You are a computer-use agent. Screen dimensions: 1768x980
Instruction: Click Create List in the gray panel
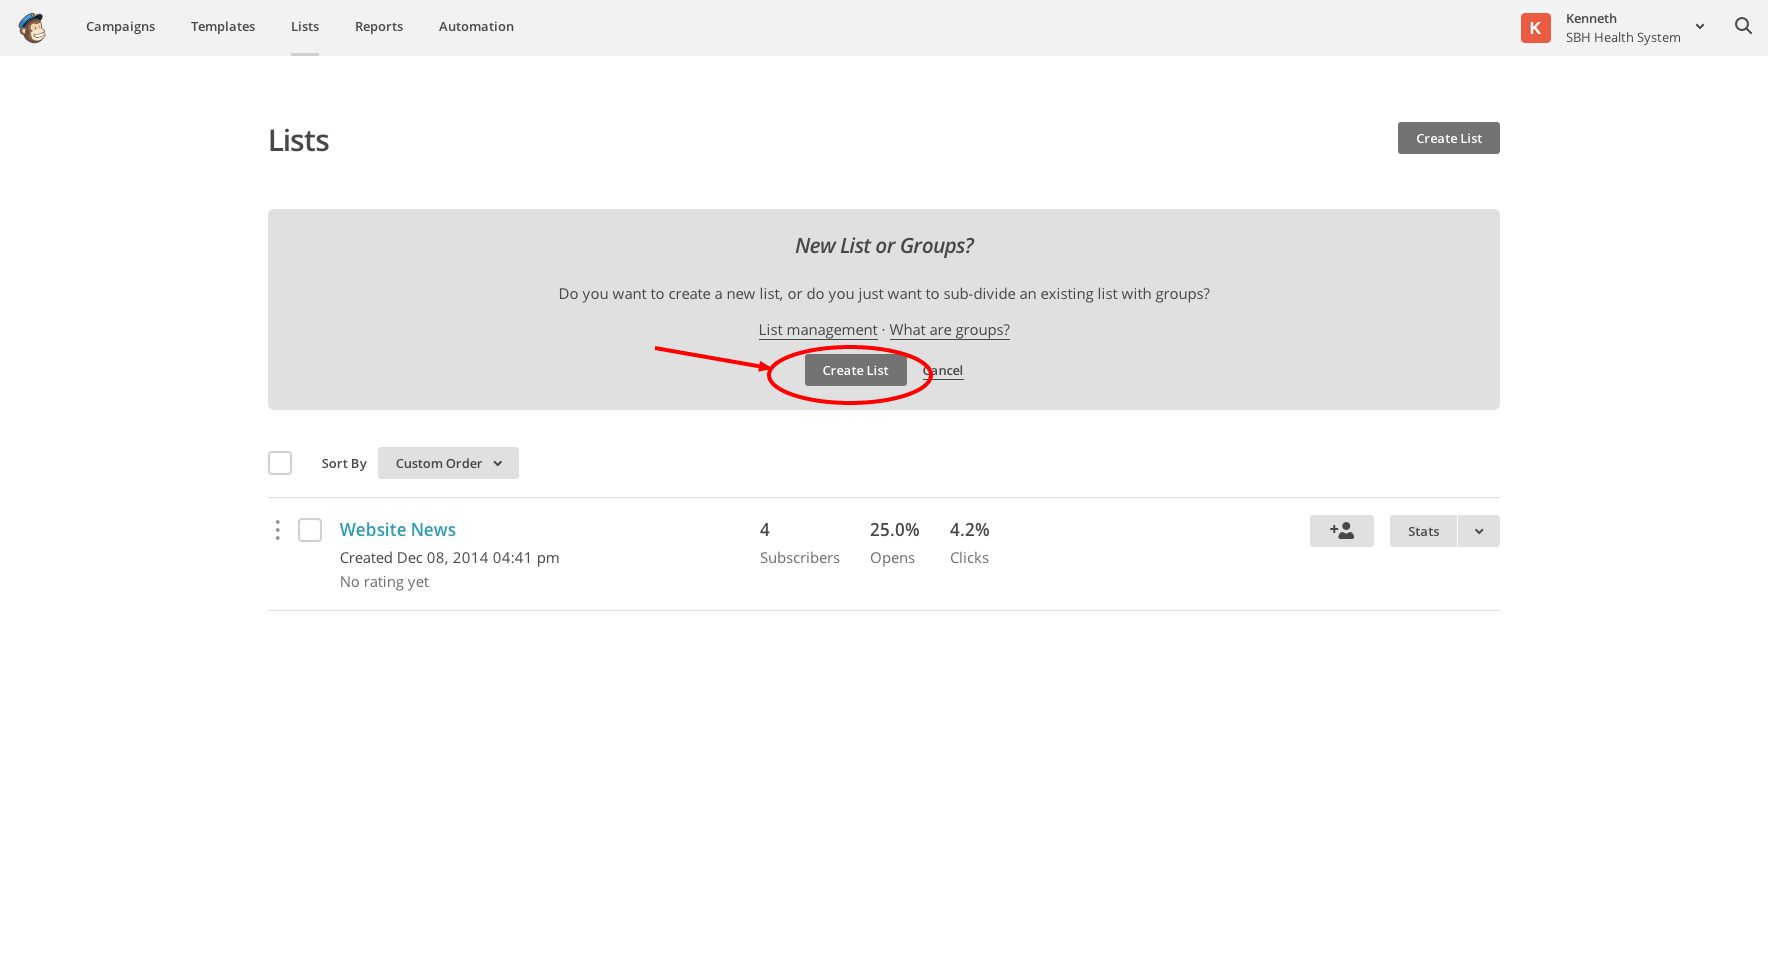855,370
